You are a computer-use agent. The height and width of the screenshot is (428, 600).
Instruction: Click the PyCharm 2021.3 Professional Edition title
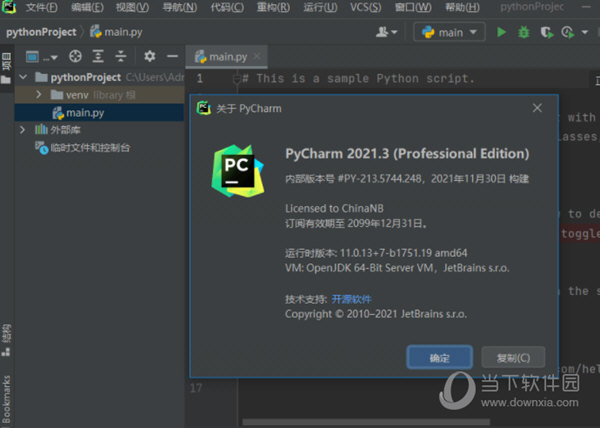(x=407, y=154)
